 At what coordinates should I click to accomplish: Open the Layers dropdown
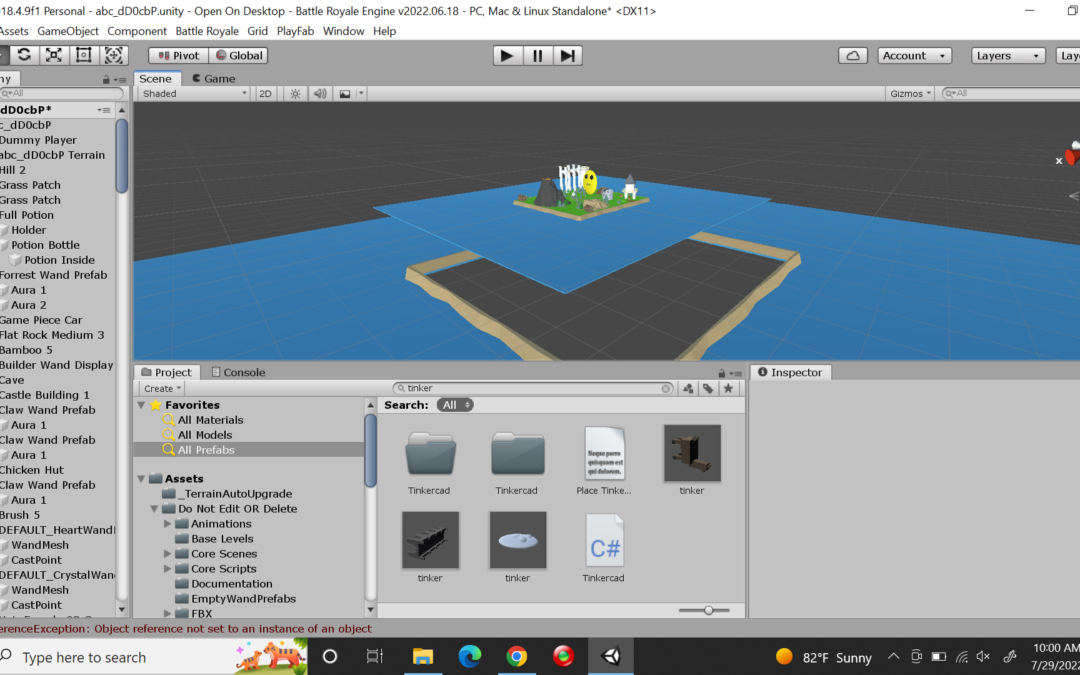pyautogui.click(x=1008, y=56)
